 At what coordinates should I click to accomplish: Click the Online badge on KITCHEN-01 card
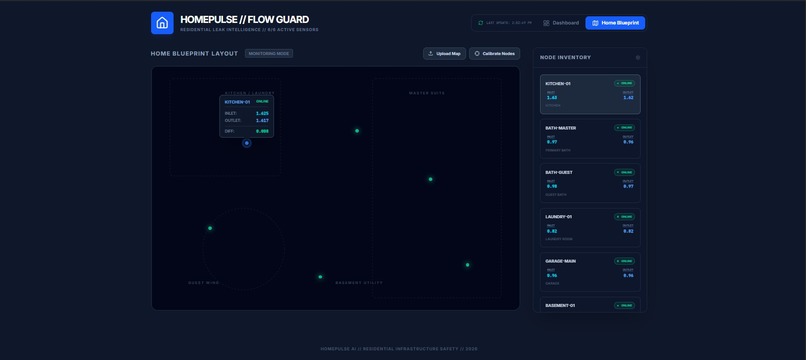click(624, 83)
